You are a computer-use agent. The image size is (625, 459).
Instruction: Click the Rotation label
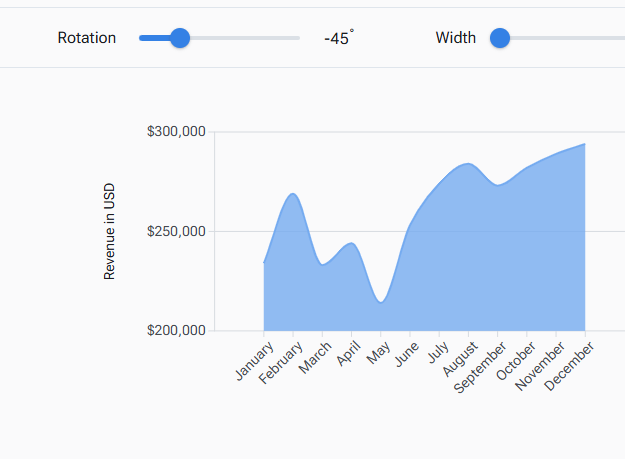click(87, 38)
